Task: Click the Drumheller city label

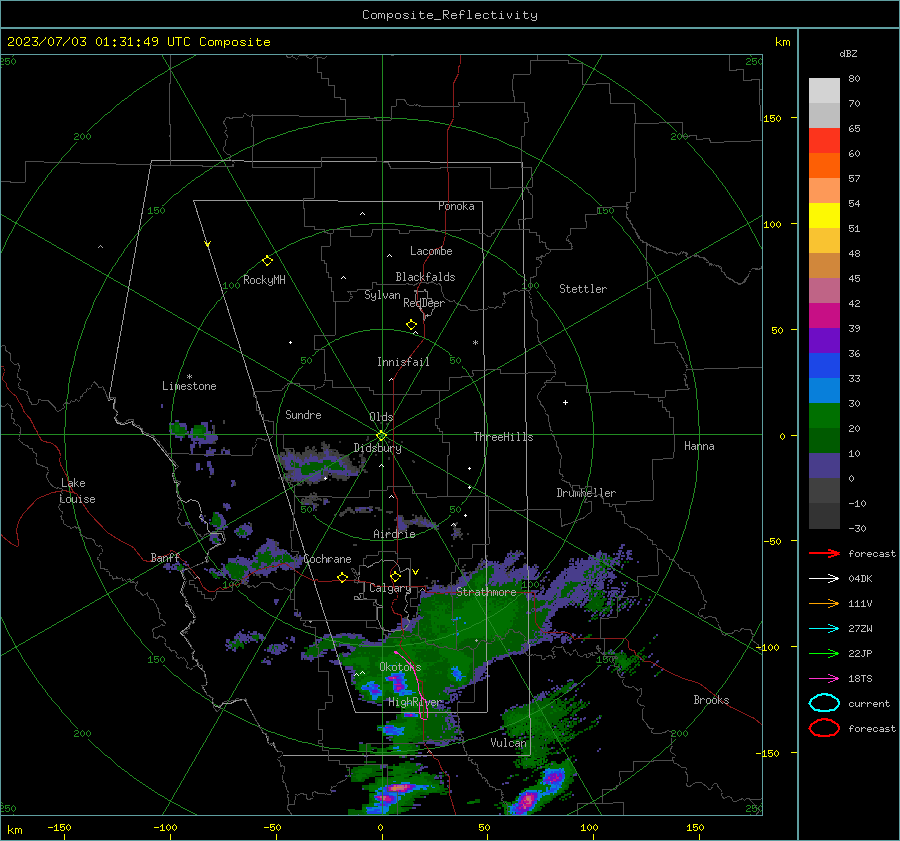Action: tap(586, 493)
